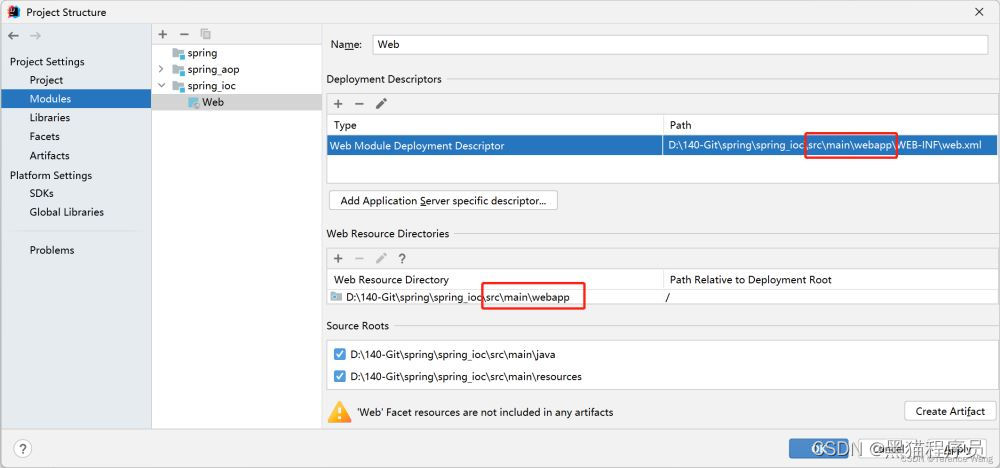Add a web resource directory
The width and height of the screenshot is (1000, 468).
338,258
